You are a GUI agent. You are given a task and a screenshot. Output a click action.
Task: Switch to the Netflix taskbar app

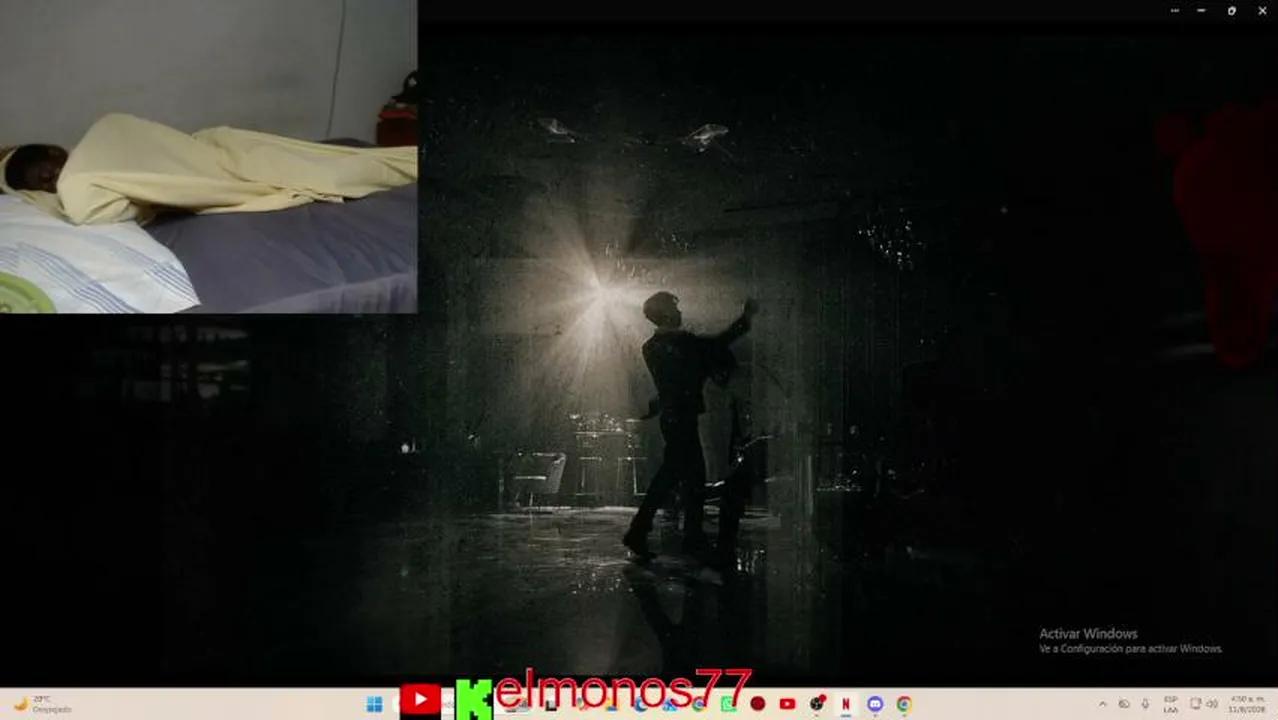(x=846, y=704)
